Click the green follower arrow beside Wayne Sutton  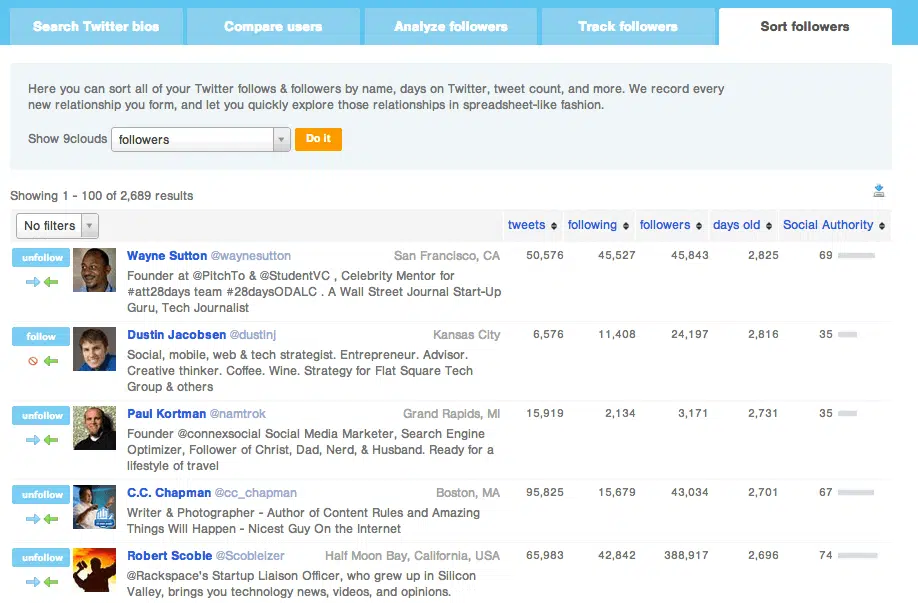(51, 282)
